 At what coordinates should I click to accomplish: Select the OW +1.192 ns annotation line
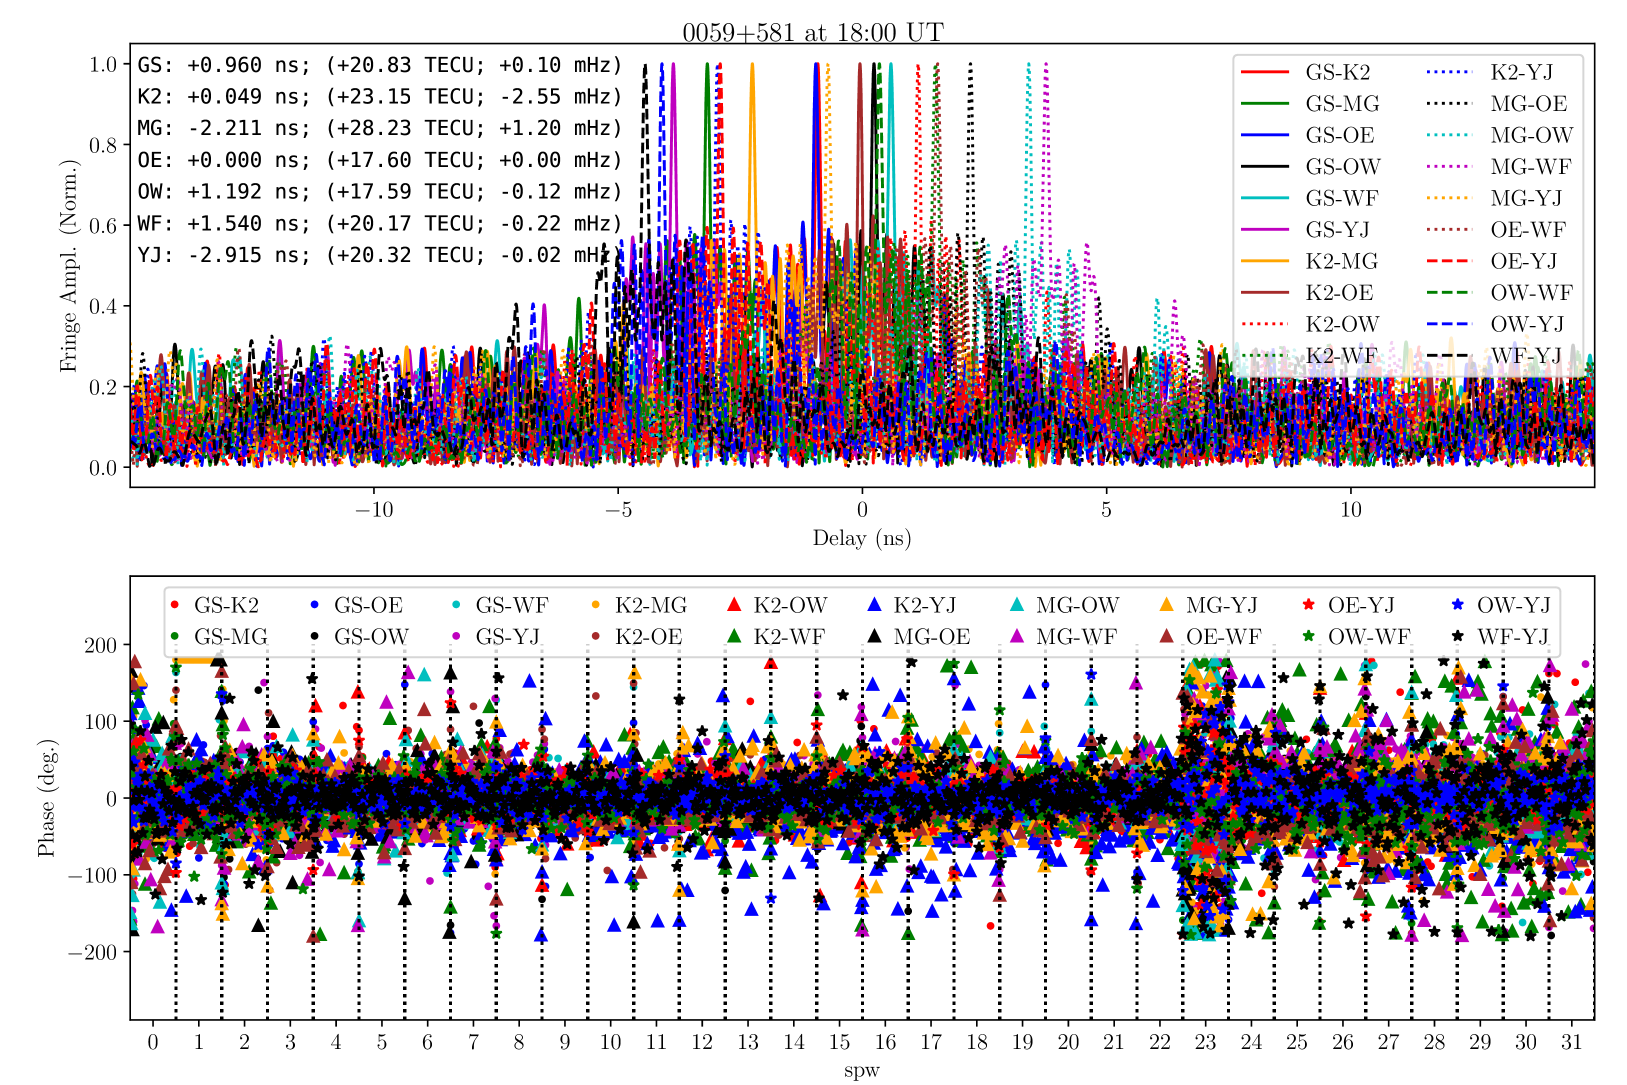click(x=380, y=191)
